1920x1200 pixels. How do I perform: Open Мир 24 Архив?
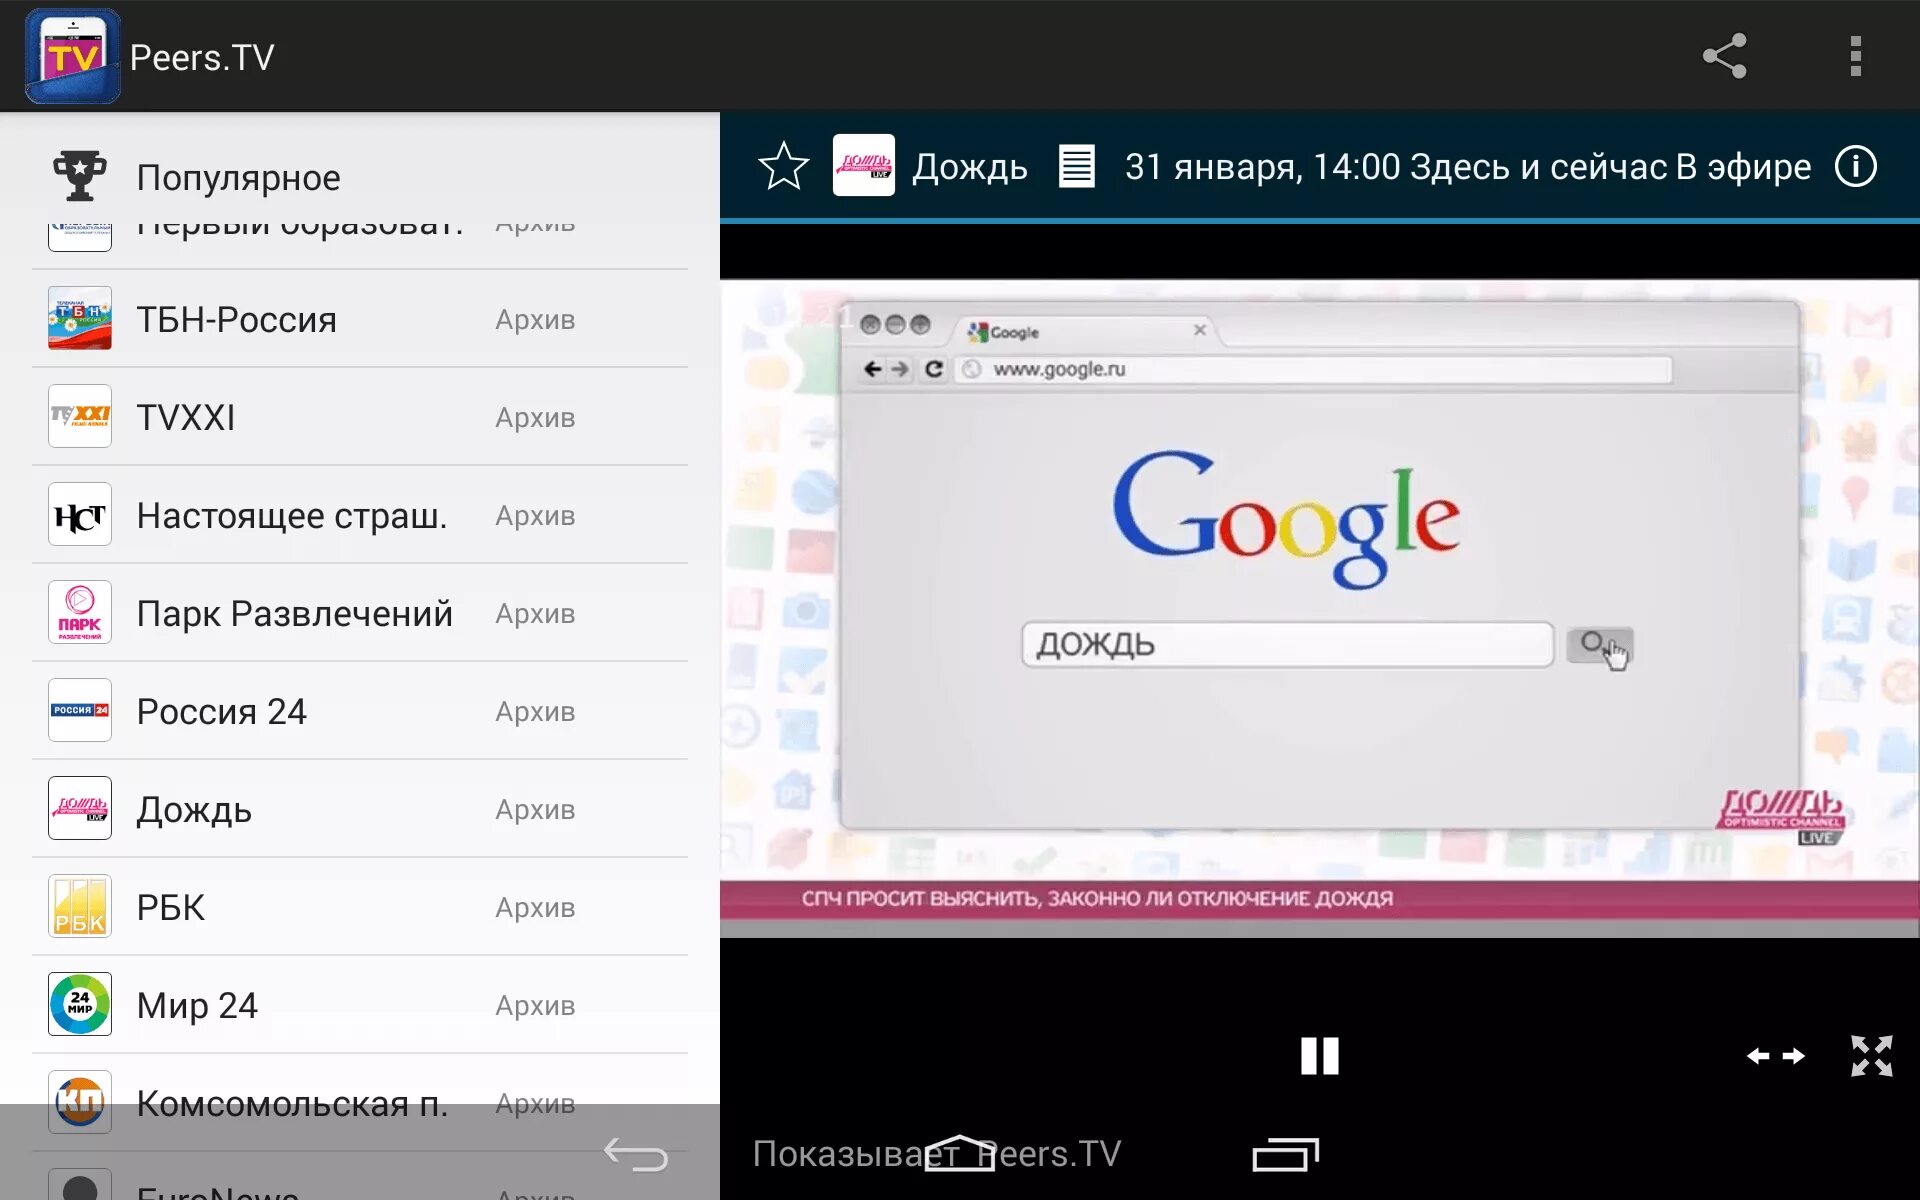tap(535, 1006)
